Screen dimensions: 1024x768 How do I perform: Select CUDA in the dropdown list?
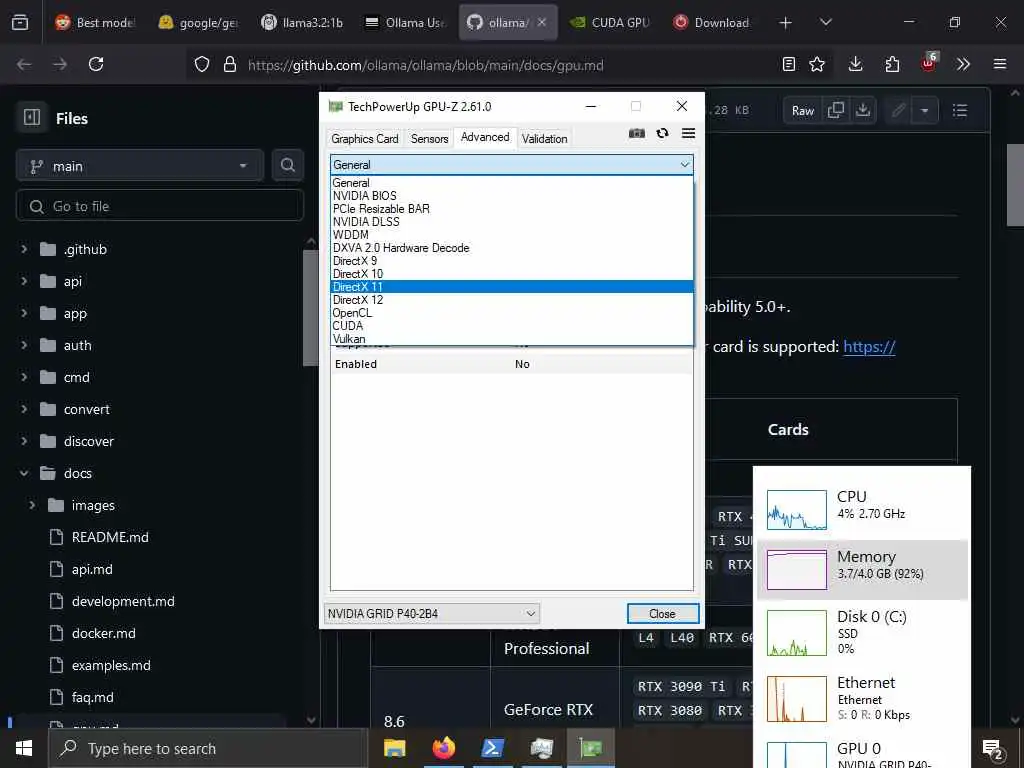(x=511, y=325)
